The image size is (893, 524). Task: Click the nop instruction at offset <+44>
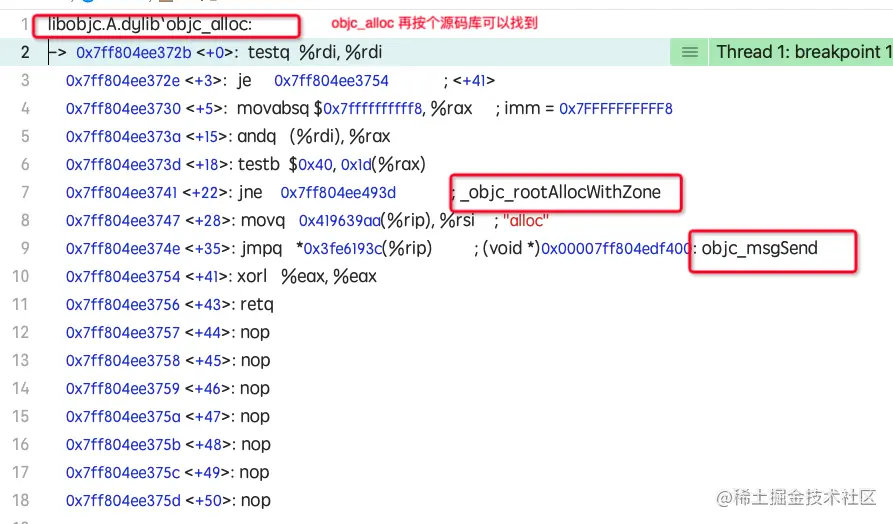point(255,333)
